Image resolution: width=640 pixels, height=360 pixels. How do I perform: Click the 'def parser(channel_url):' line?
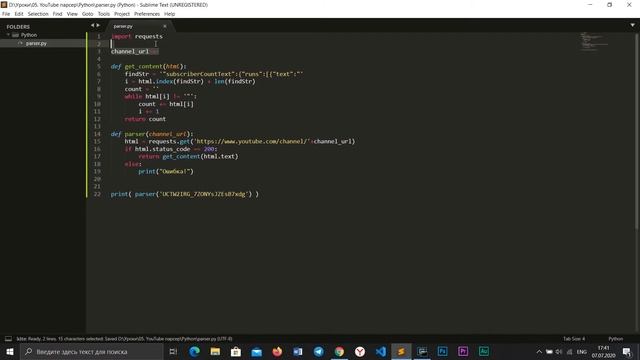152,134
